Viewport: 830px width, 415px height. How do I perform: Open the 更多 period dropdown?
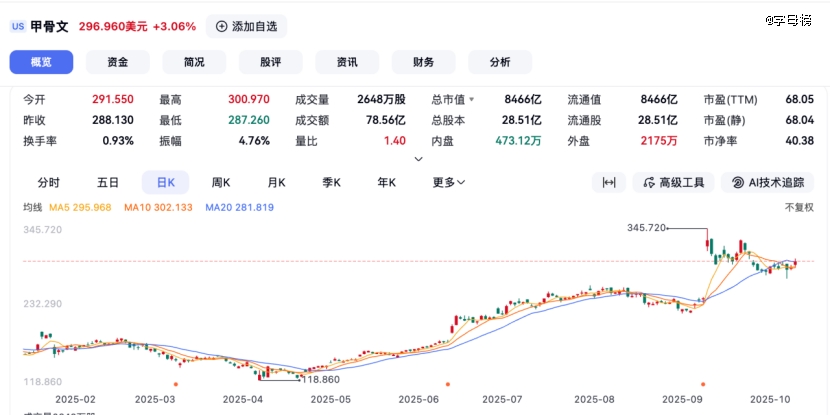coord(449,182)
